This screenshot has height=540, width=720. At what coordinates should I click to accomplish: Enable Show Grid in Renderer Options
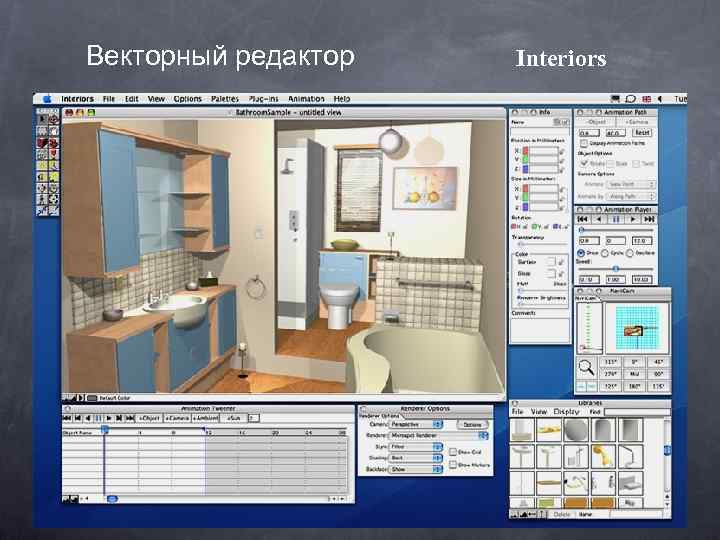tap(453, 452)
